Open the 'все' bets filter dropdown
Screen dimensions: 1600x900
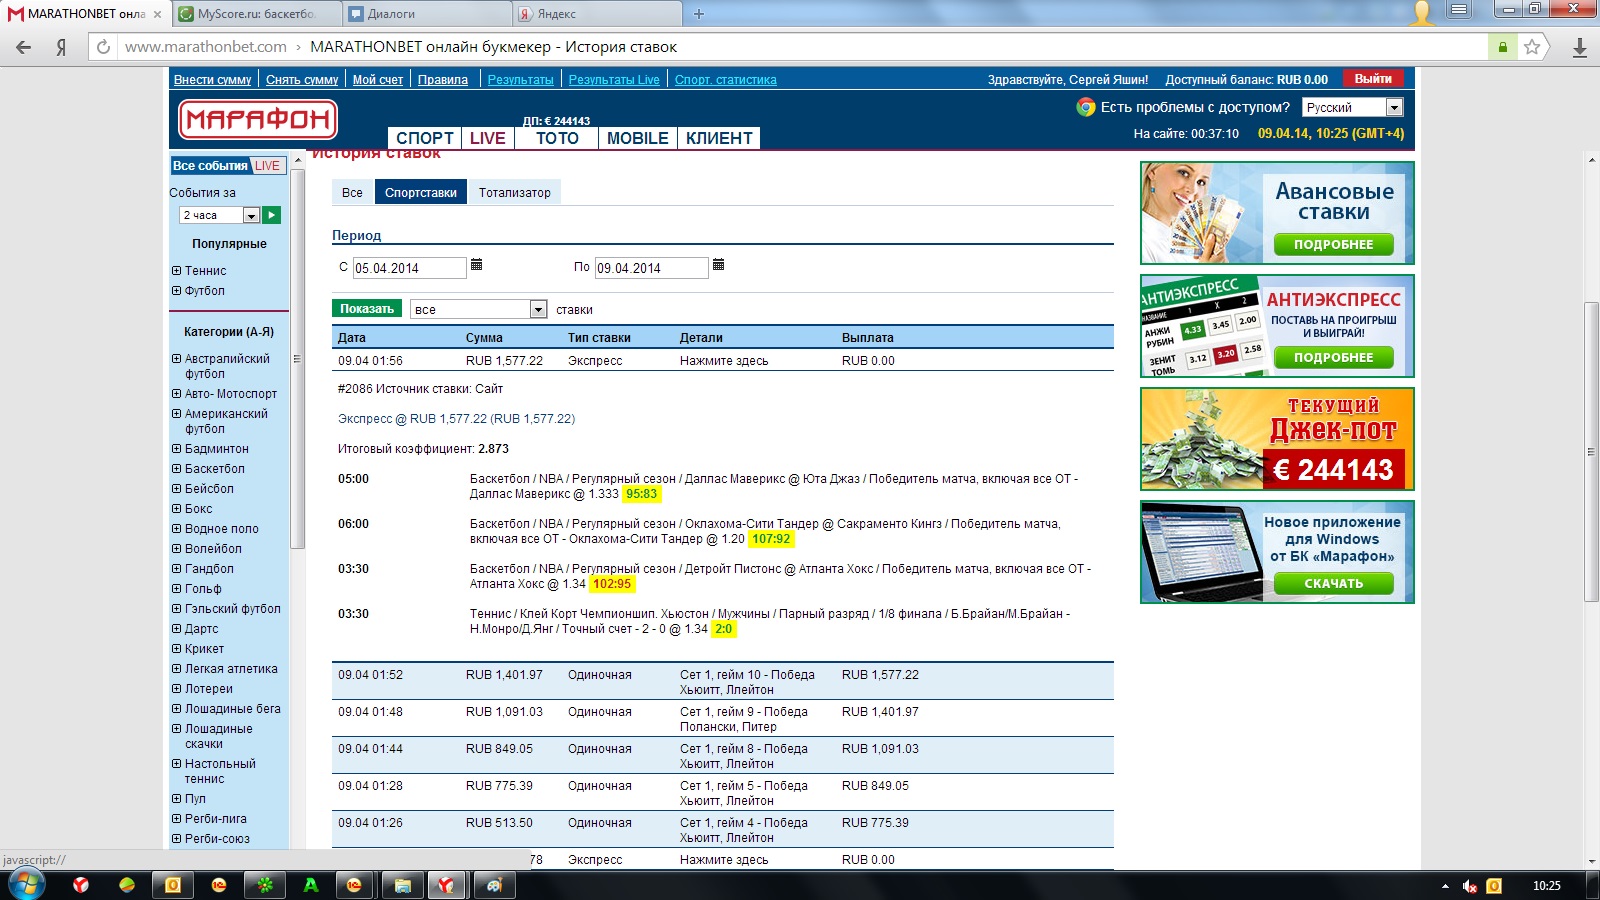479,309
